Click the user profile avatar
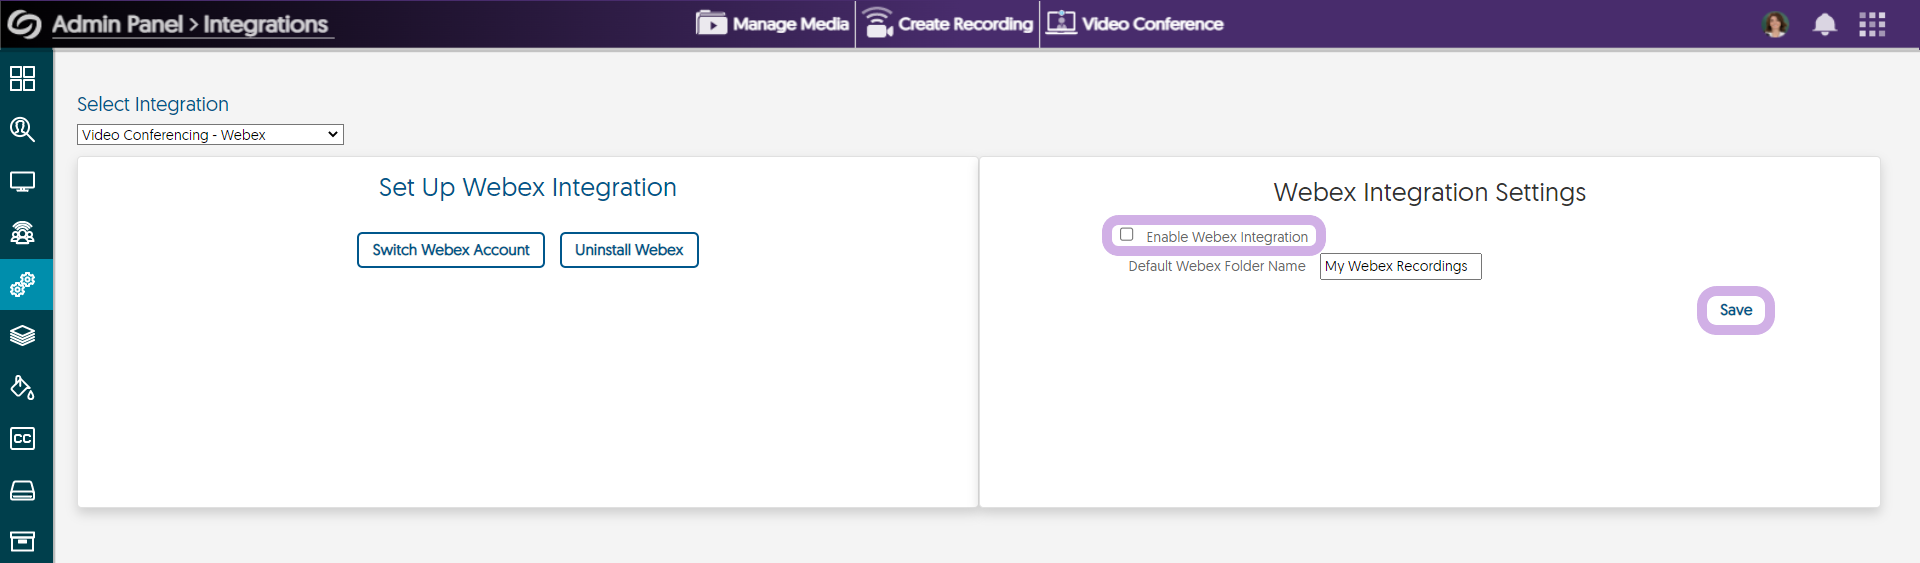Viewport: 1920px width, 563px height. coord(1775,24)
